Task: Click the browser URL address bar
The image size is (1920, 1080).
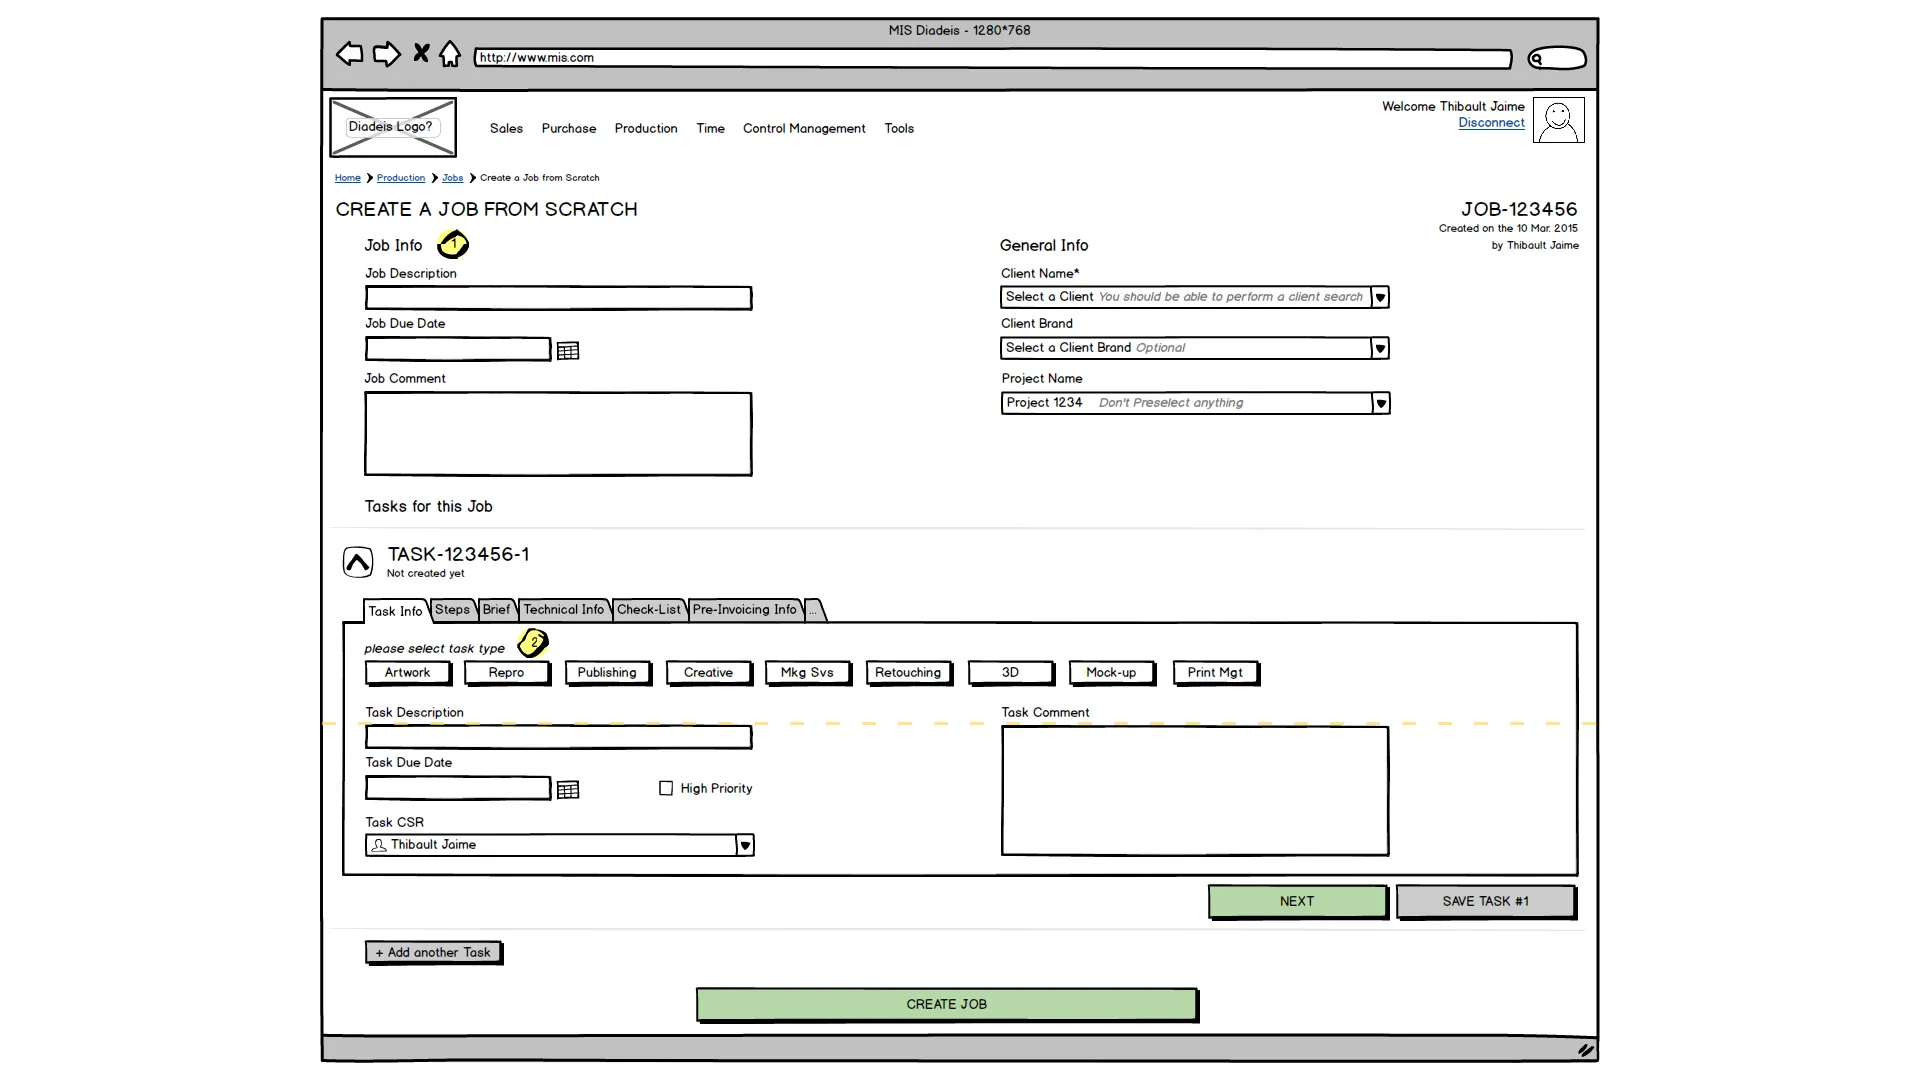Action: click(x=993, y=59)
